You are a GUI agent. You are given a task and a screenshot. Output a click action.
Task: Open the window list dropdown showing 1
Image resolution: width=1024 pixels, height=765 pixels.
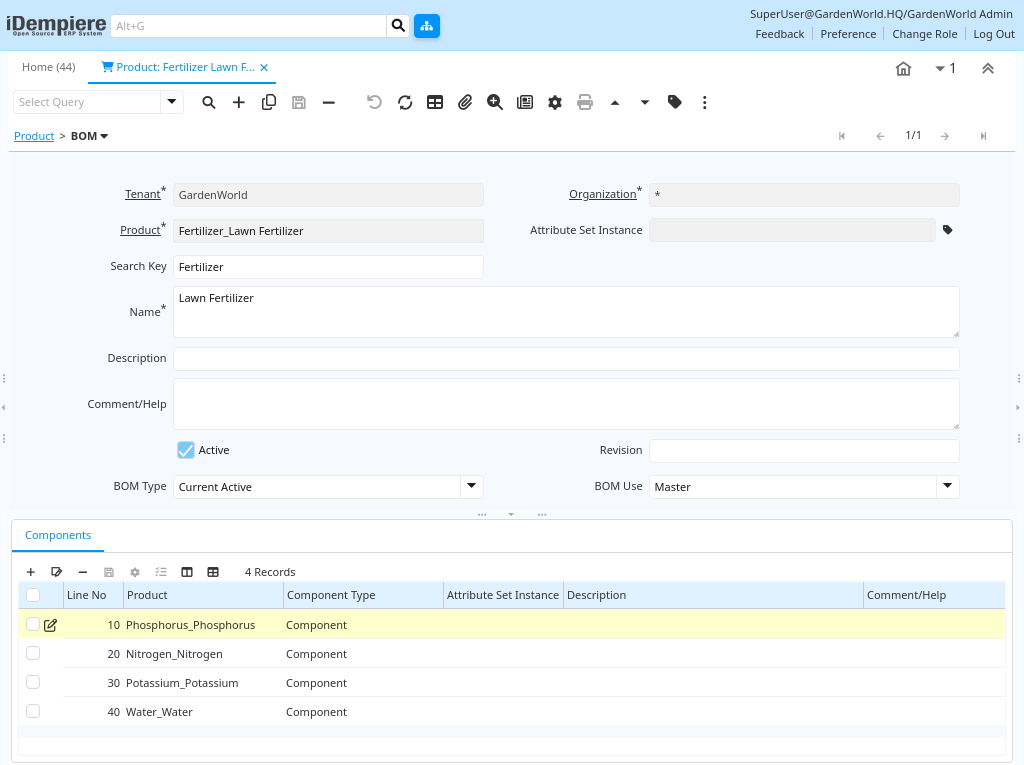coord(945,69)
